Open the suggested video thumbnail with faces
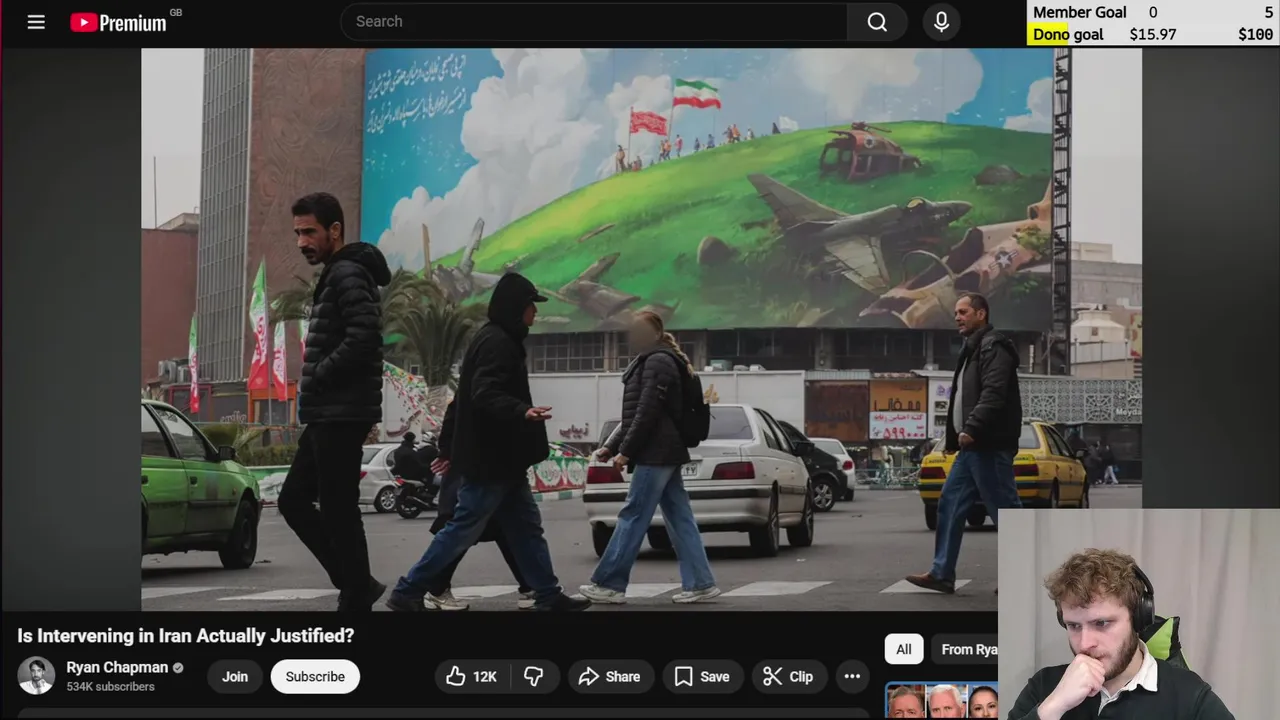The image size is (1280, 720). coord(941,700)
